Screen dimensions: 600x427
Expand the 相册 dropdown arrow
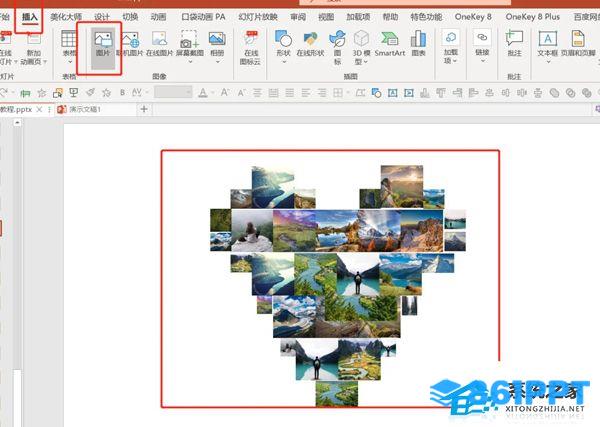[x=217, y=62]
